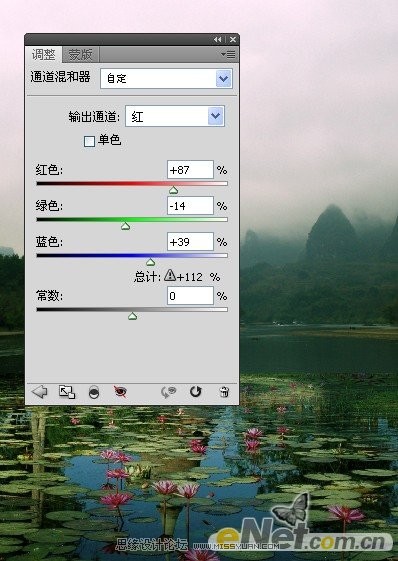Select the 调整 tab
398x561 pixels.
[x=44, y=55]
